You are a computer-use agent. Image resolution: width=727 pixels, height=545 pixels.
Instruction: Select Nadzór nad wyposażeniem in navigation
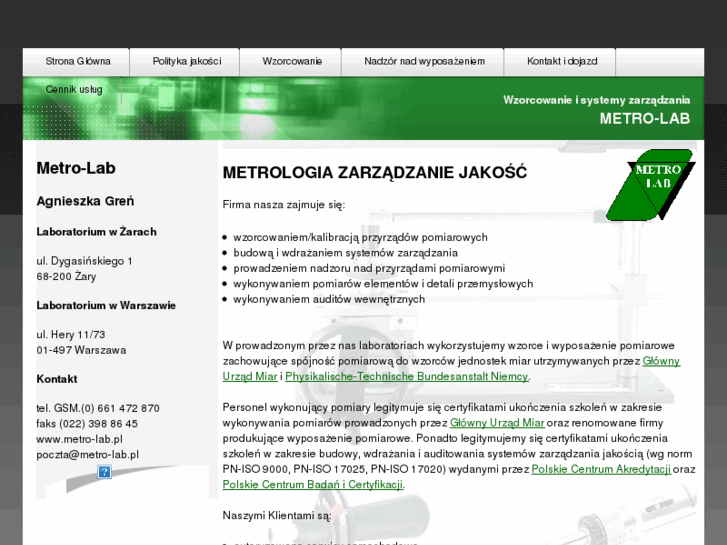click(x=423, y=62)
